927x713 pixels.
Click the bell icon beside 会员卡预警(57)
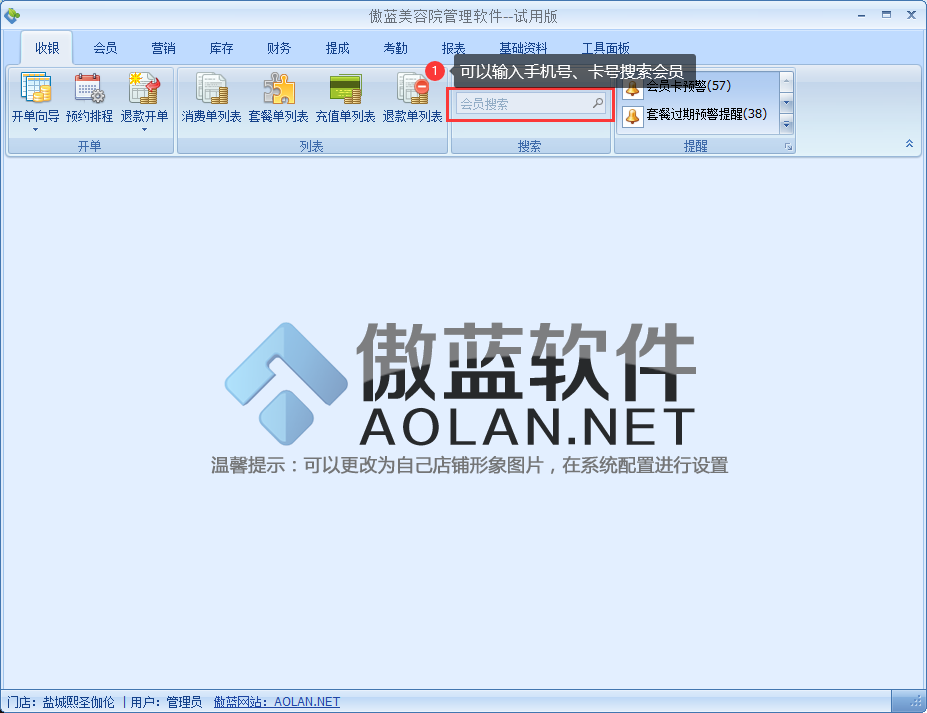633,89
